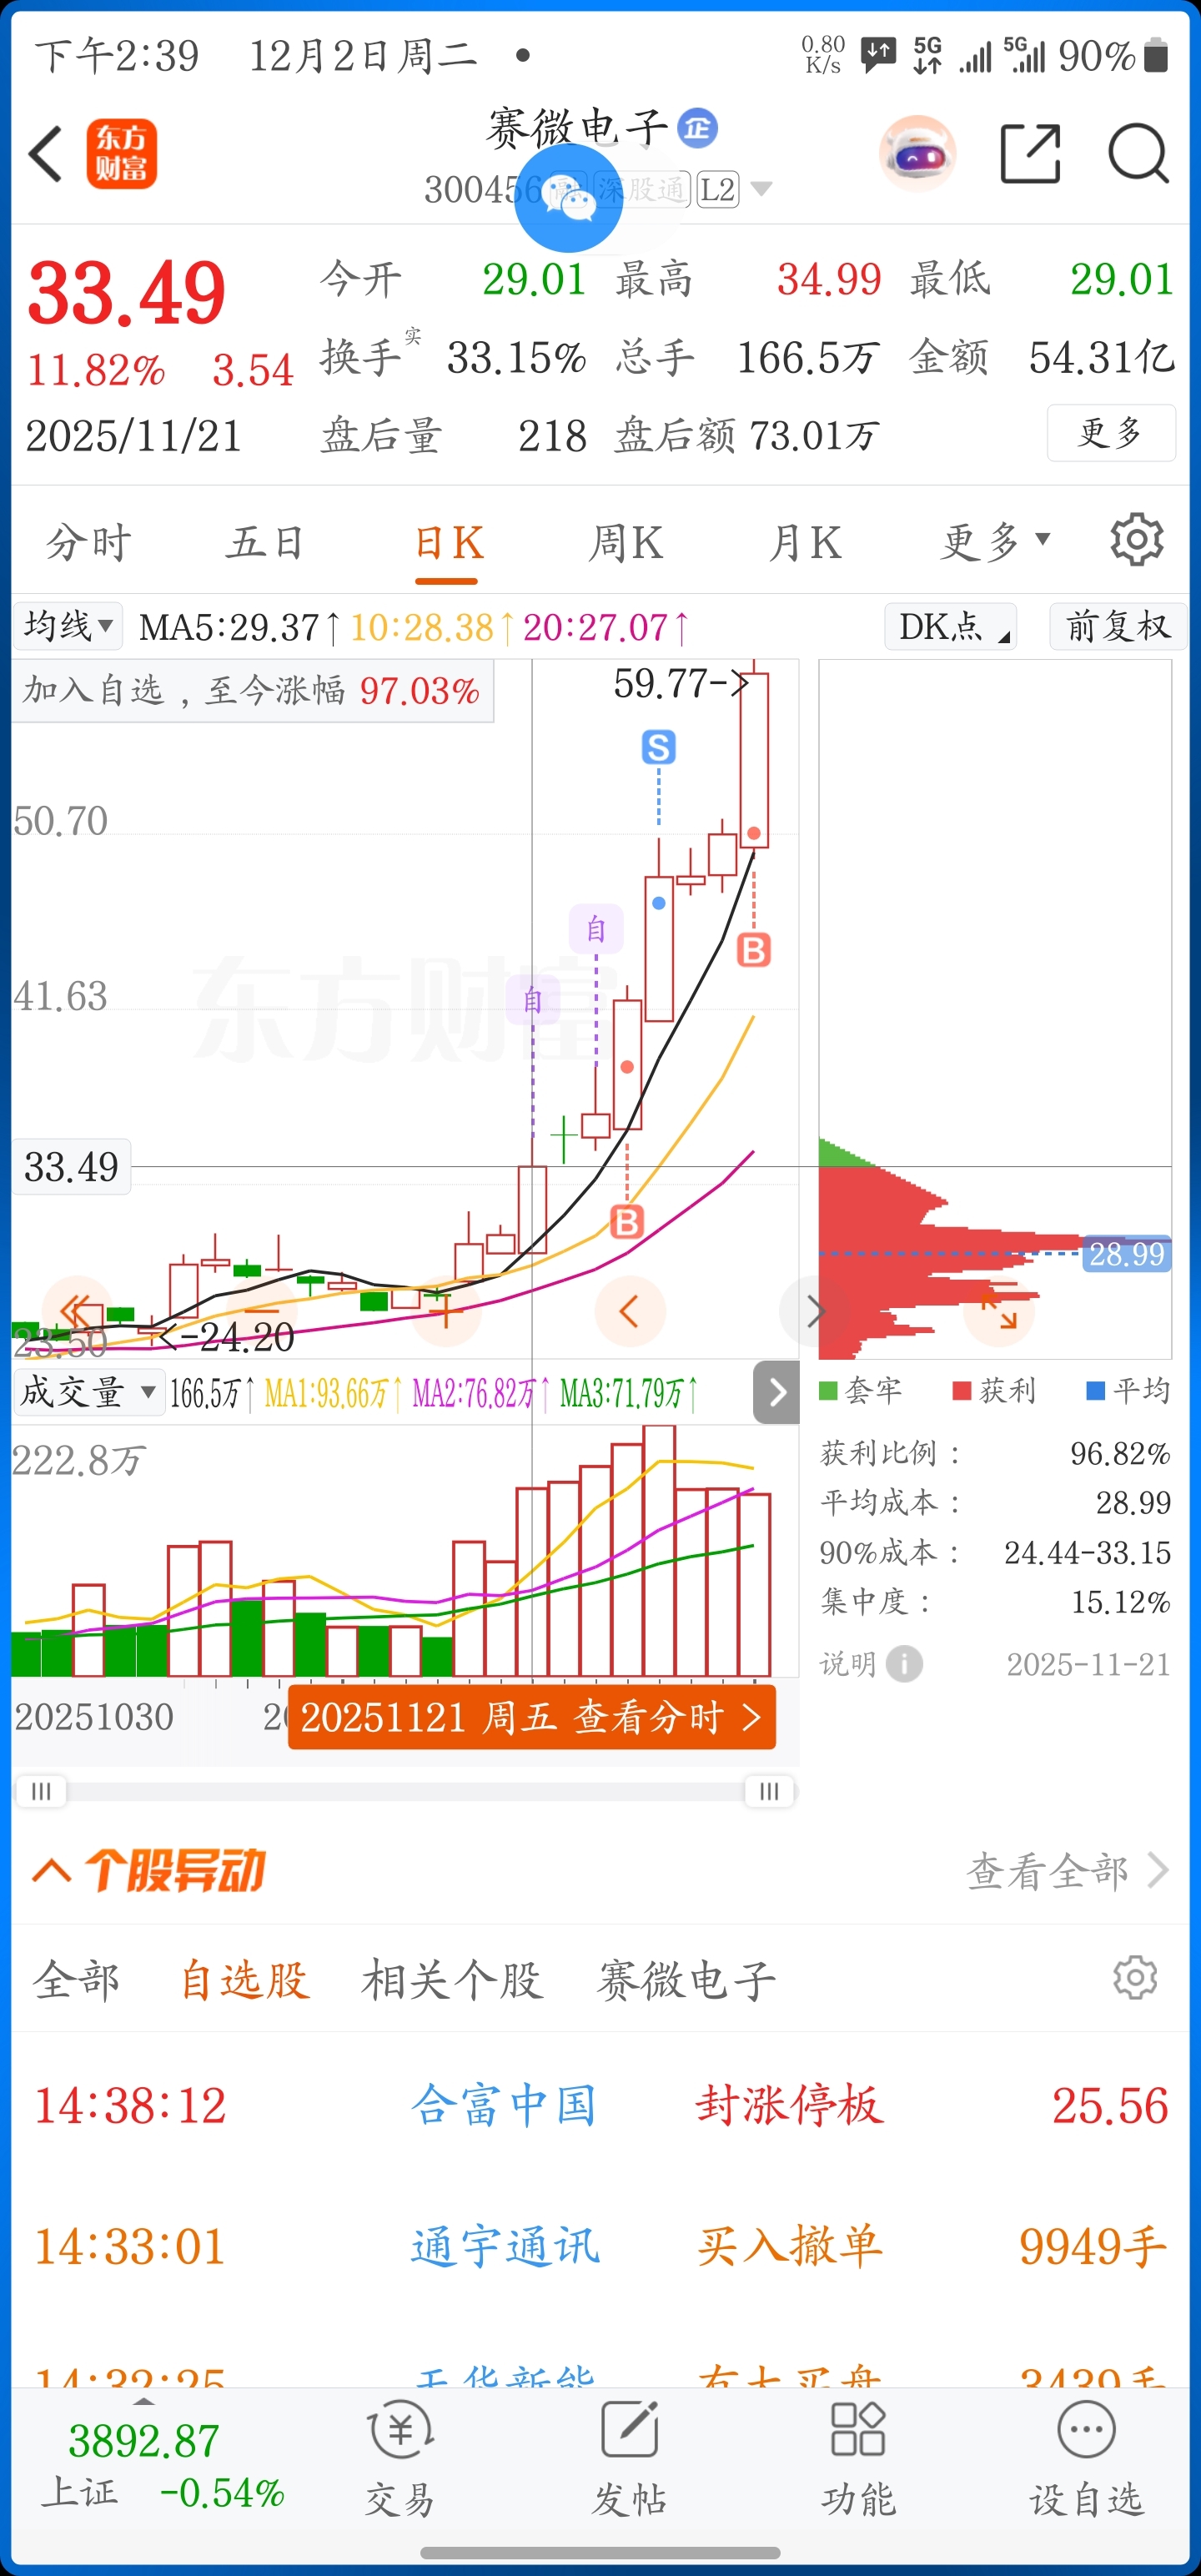Tap the blue 平均 legend swatch

(1096, 1390)
